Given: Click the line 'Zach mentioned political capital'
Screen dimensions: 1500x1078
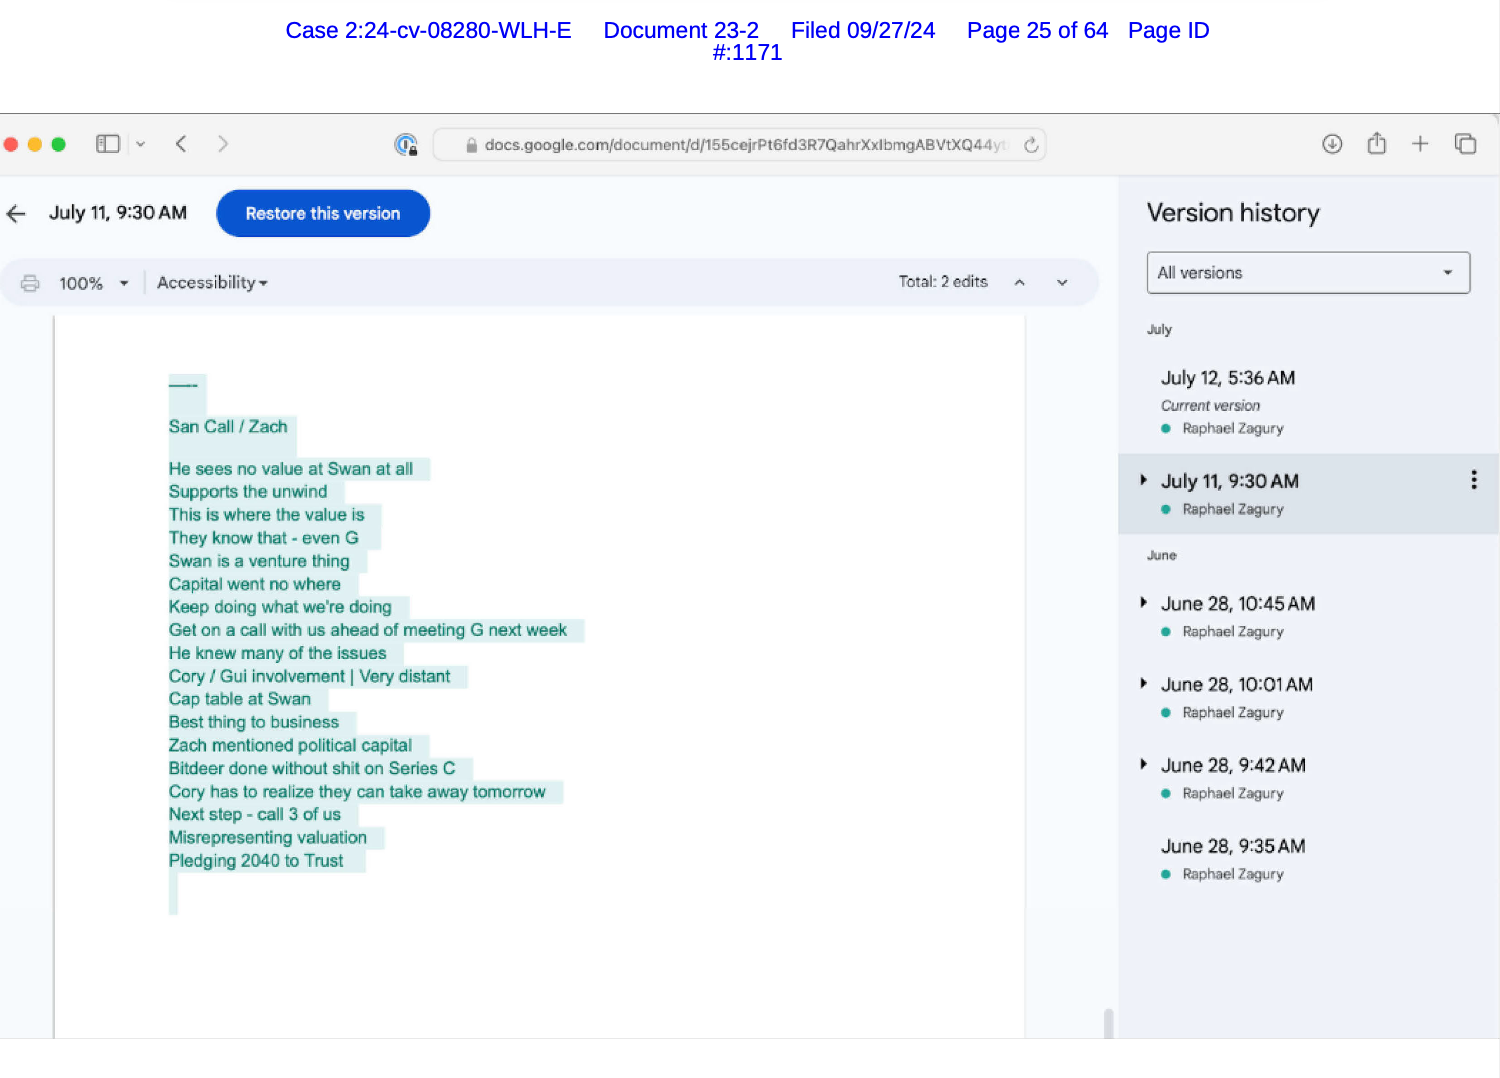Looking at the screenshot, I should [x=290, y=746].
